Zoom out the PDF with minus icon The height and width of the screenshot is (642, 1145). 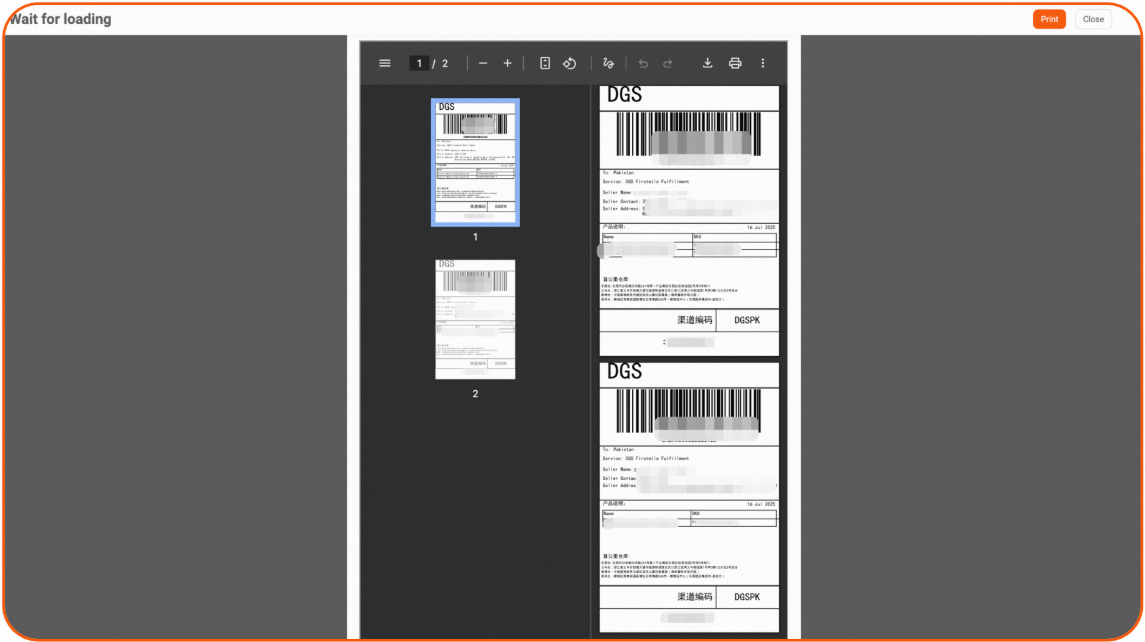(x=483, y=63)
